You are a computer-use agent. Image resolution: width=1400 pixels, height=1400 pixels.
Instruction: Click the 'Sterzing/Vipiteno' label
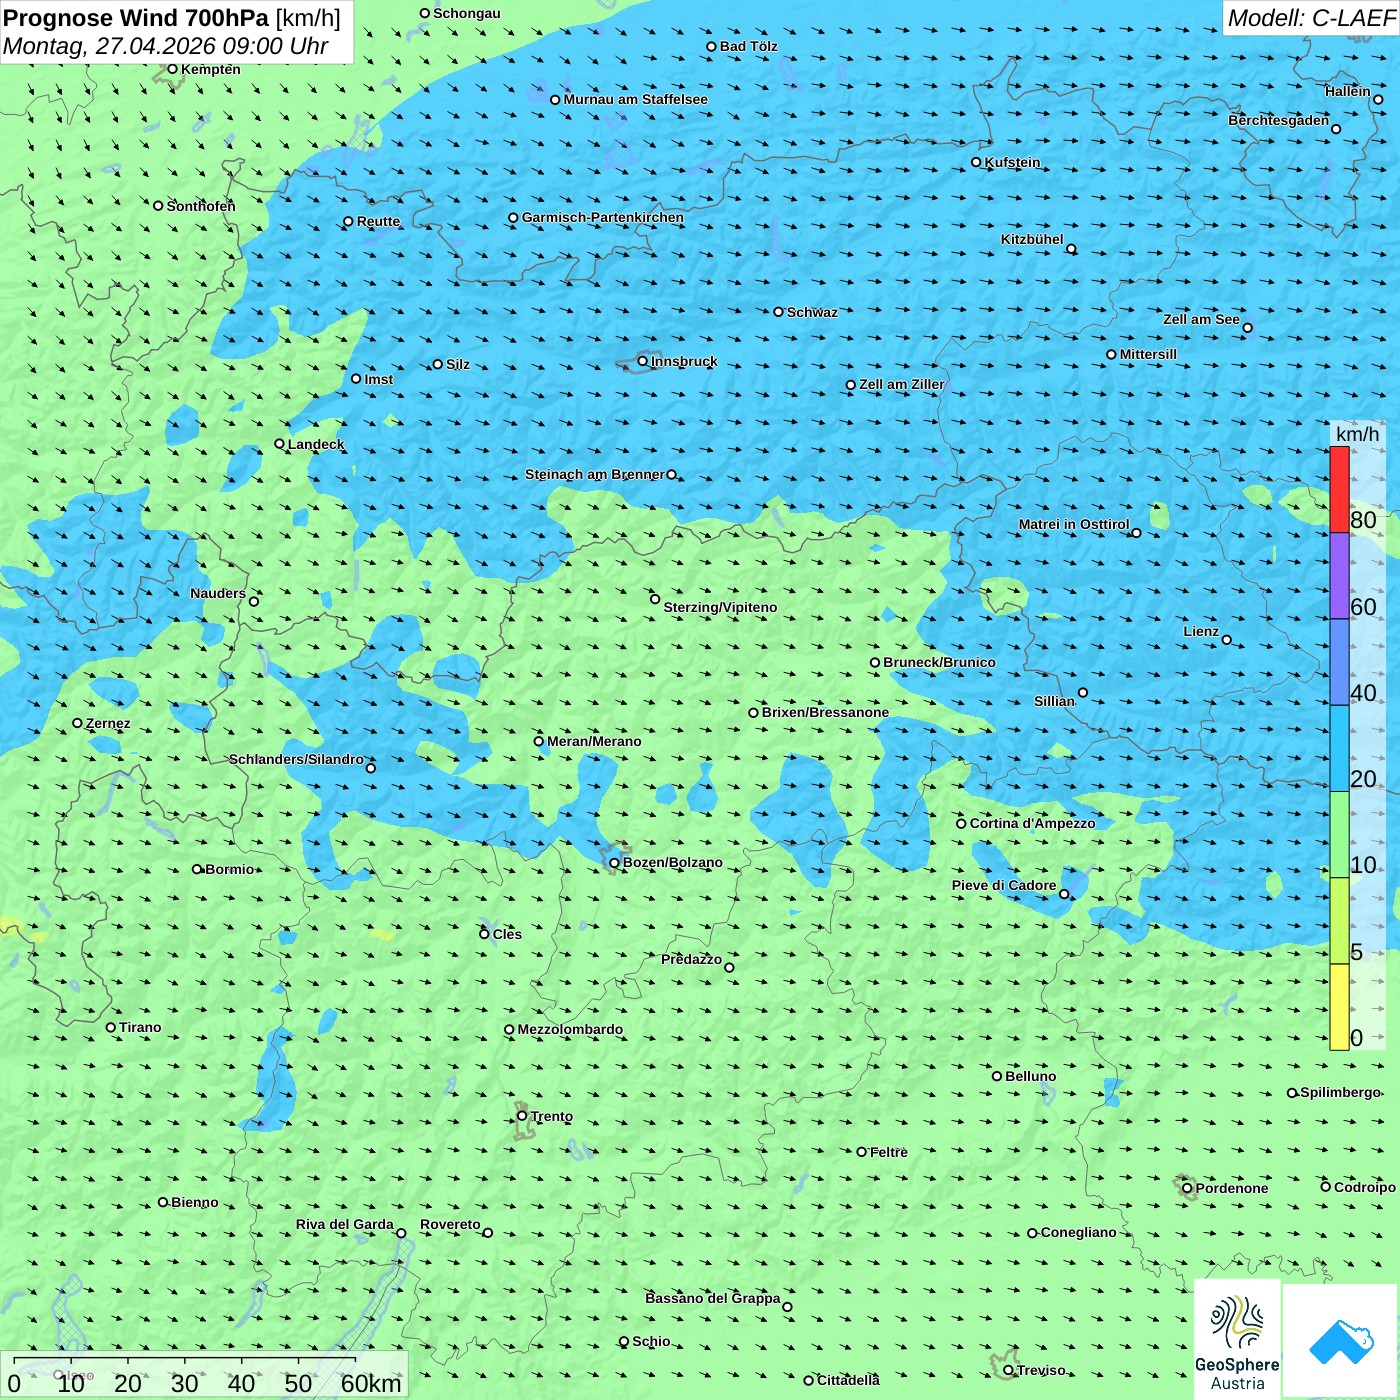[720, 607]
